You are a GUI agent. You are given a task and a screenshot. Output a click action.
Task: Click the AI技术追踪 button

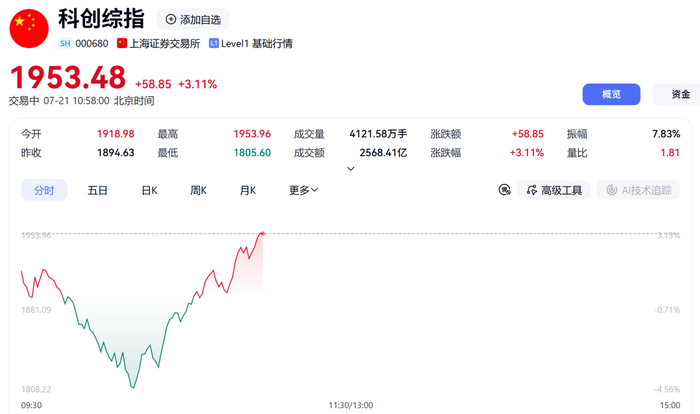click(x=638, y=190)
